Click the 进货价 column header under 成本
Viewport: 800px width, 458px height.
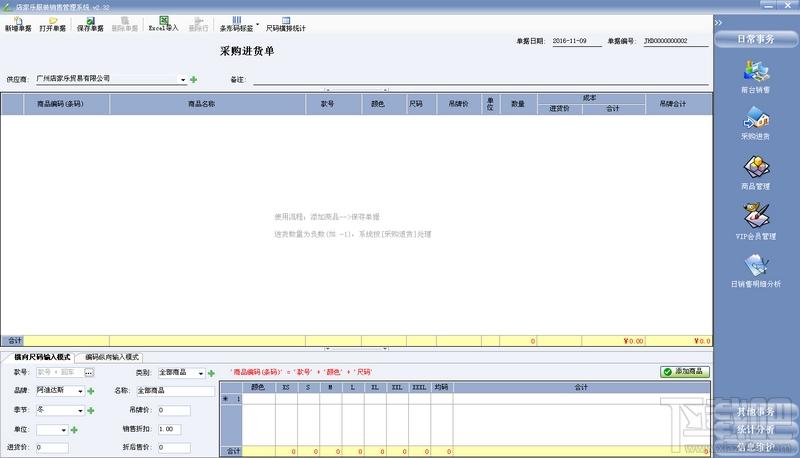560,109
